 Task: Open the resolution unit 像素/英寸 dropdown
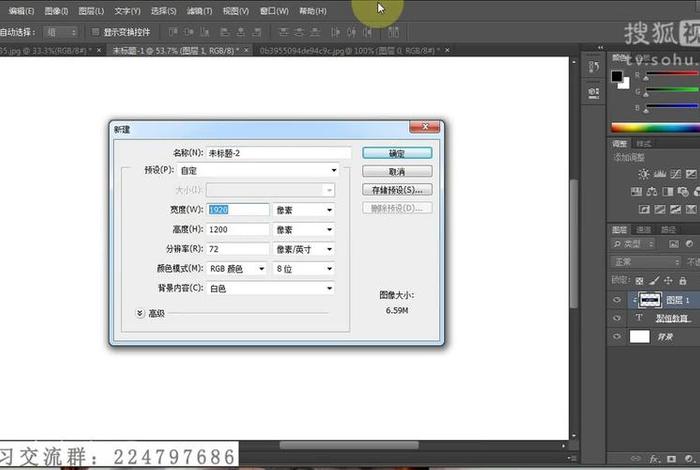[x=303, y=249]
